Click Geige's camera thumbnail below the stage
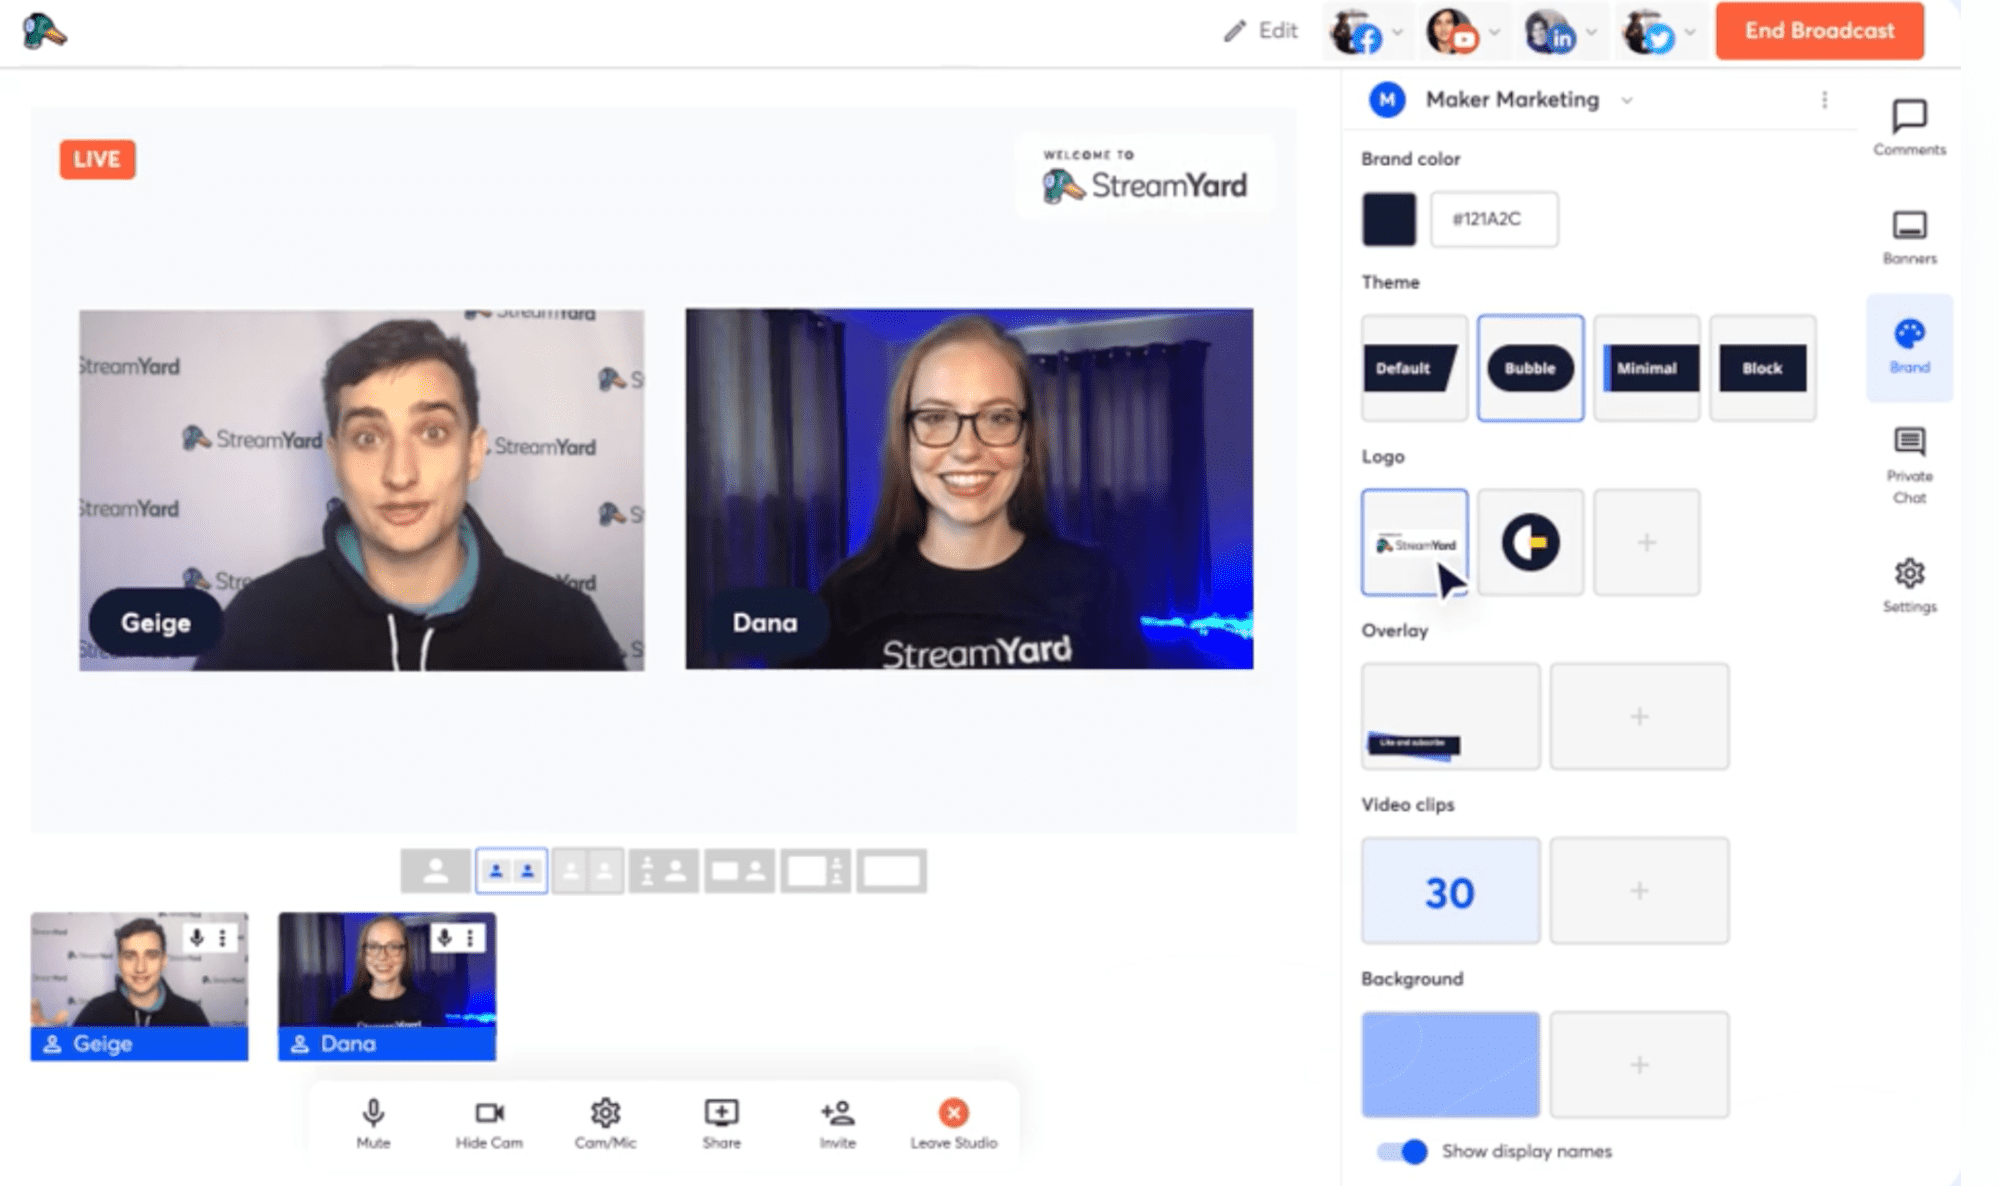Screen dimensions: 1999x1186 (139, 985)
